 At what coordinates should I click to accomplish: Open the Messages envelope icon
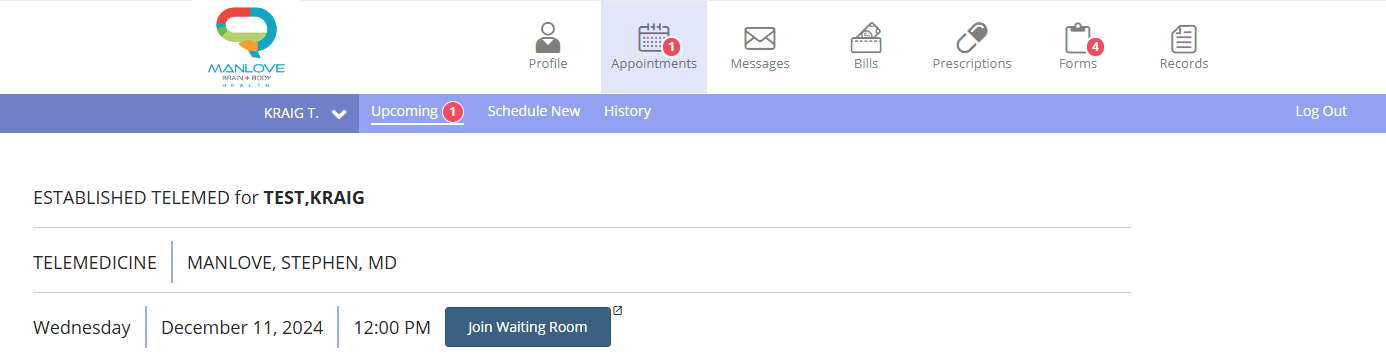coord(760,39)
